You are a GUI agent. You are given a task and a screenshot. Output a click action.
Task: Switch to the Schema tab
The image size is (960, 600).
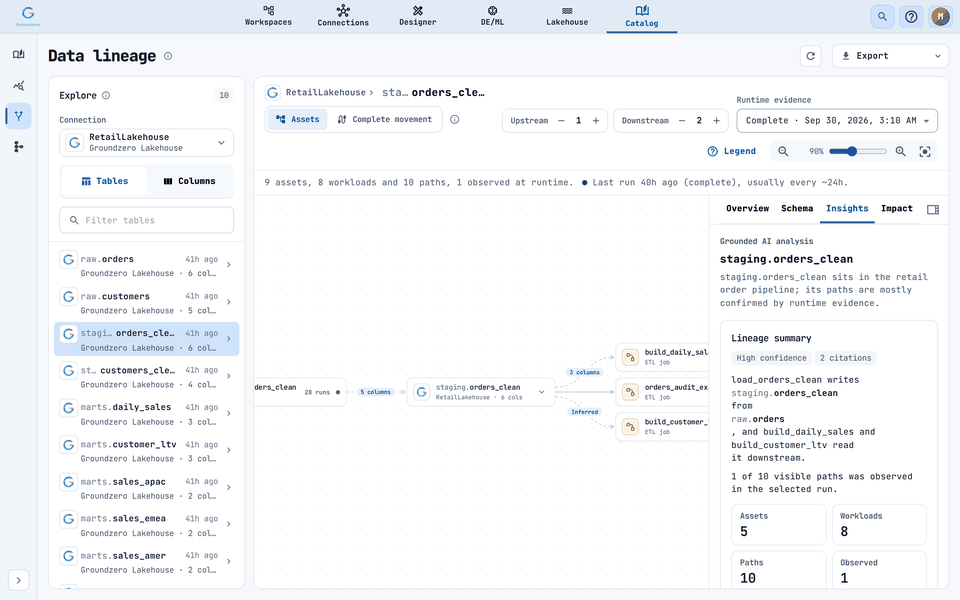click(797, 209)
